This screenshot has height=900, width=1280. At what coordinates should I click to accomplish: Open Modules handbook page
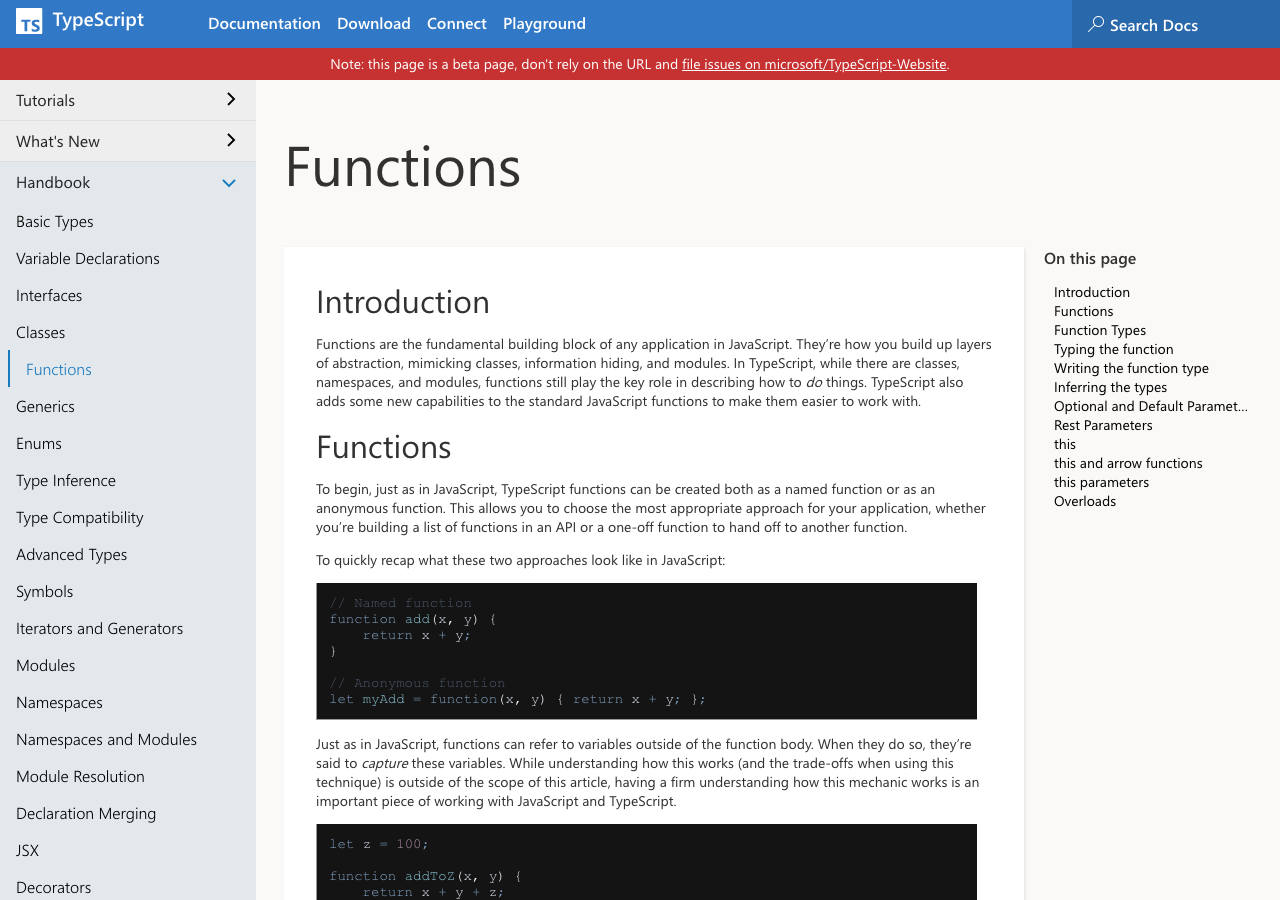click(x=46, y=665)
